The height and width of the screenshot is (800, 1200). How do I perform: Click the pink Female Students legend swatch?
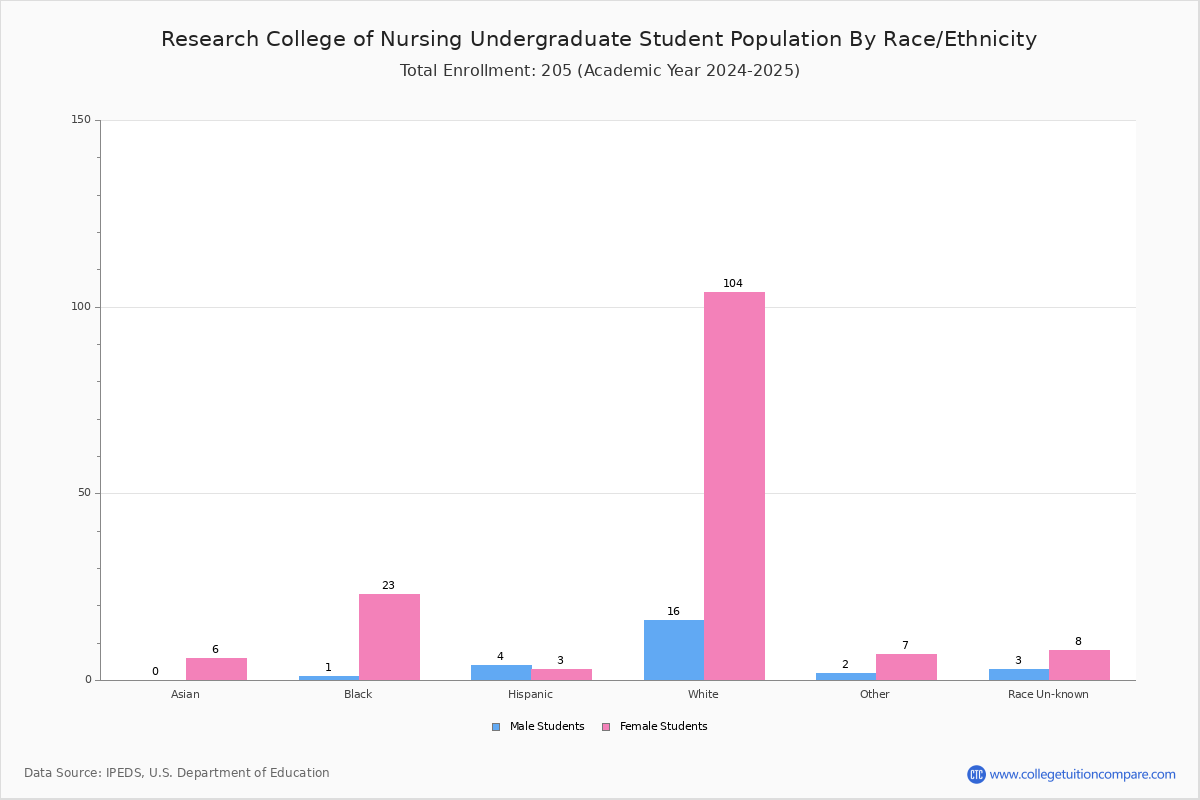(606, 727)
